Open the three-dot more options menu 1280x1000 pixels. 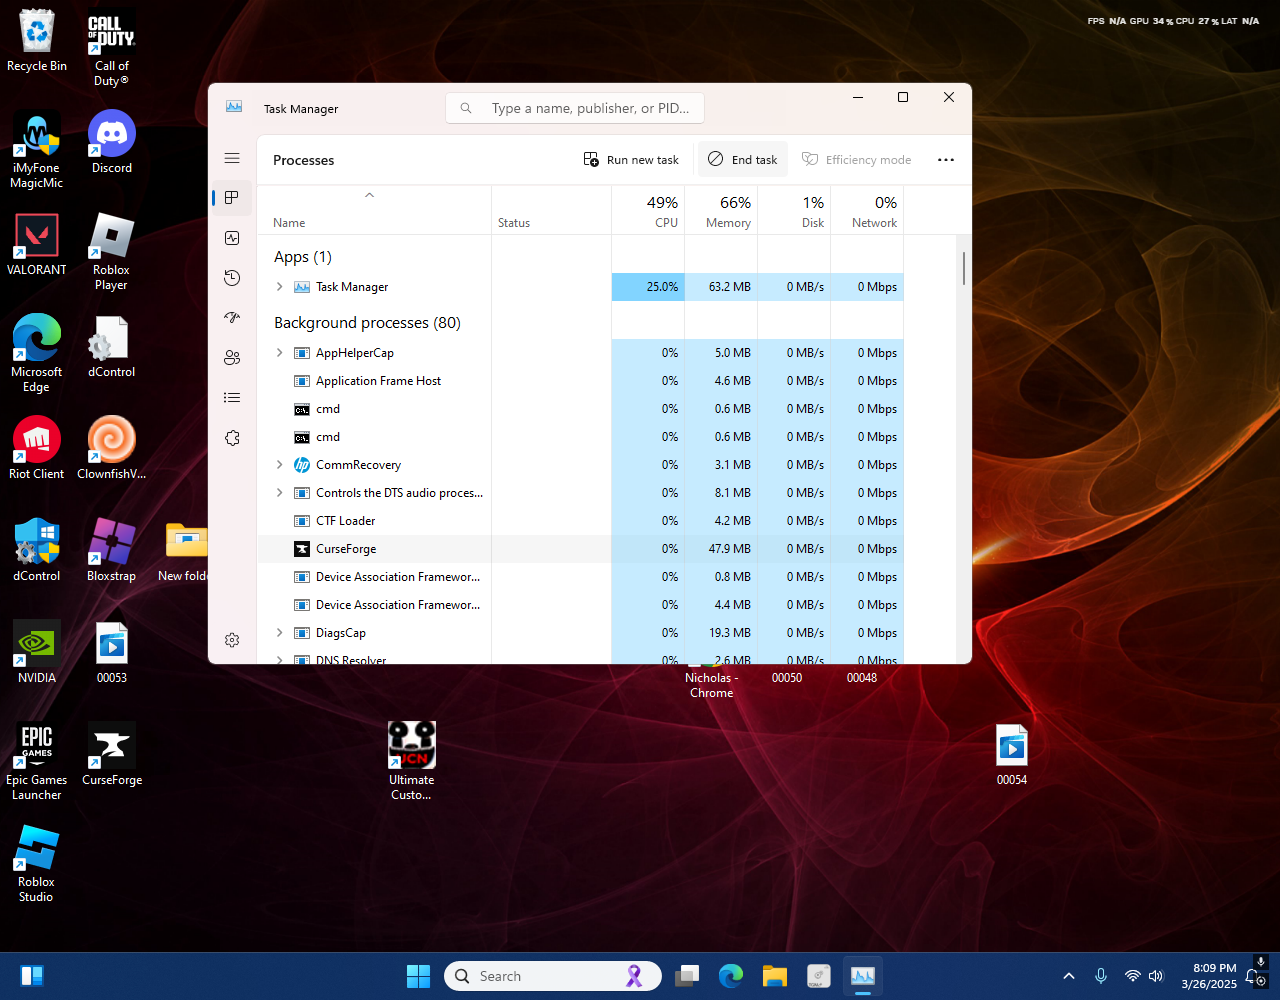(945, 160)
